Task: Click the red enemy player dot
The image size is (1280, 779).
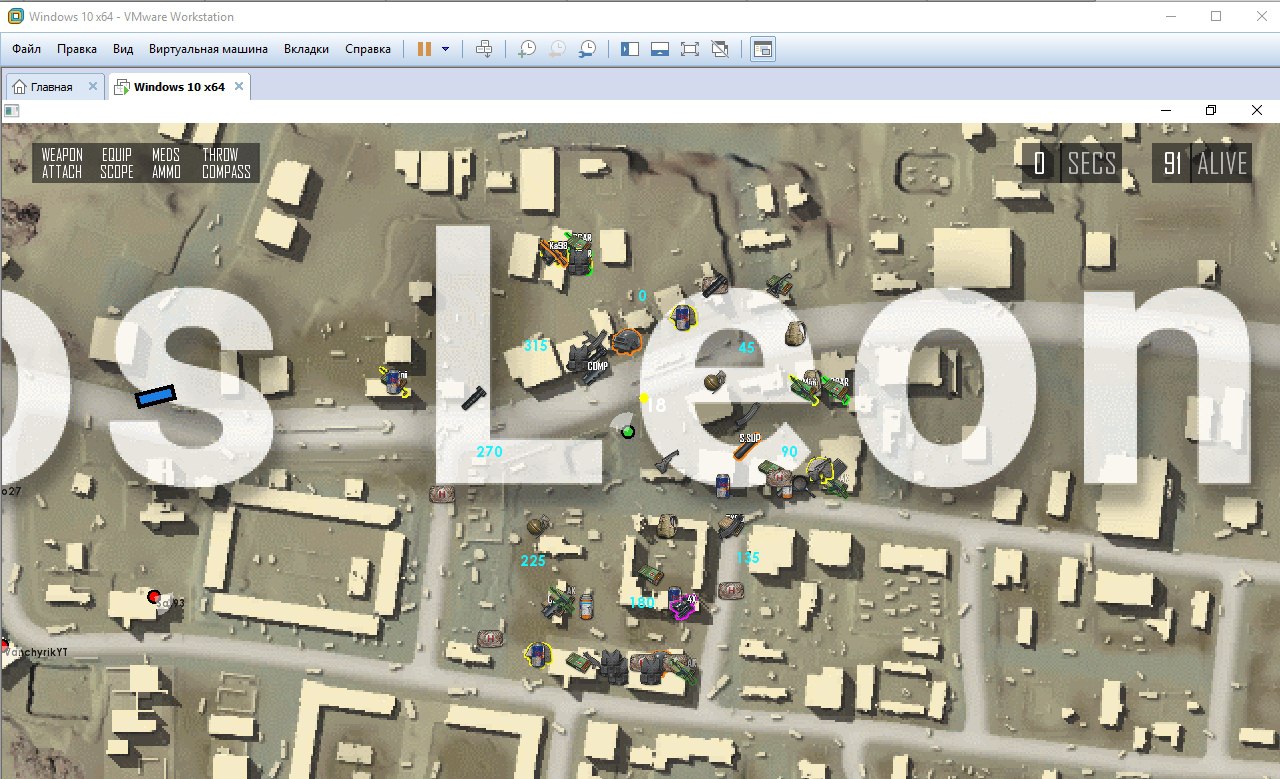Action: [153, 596]
